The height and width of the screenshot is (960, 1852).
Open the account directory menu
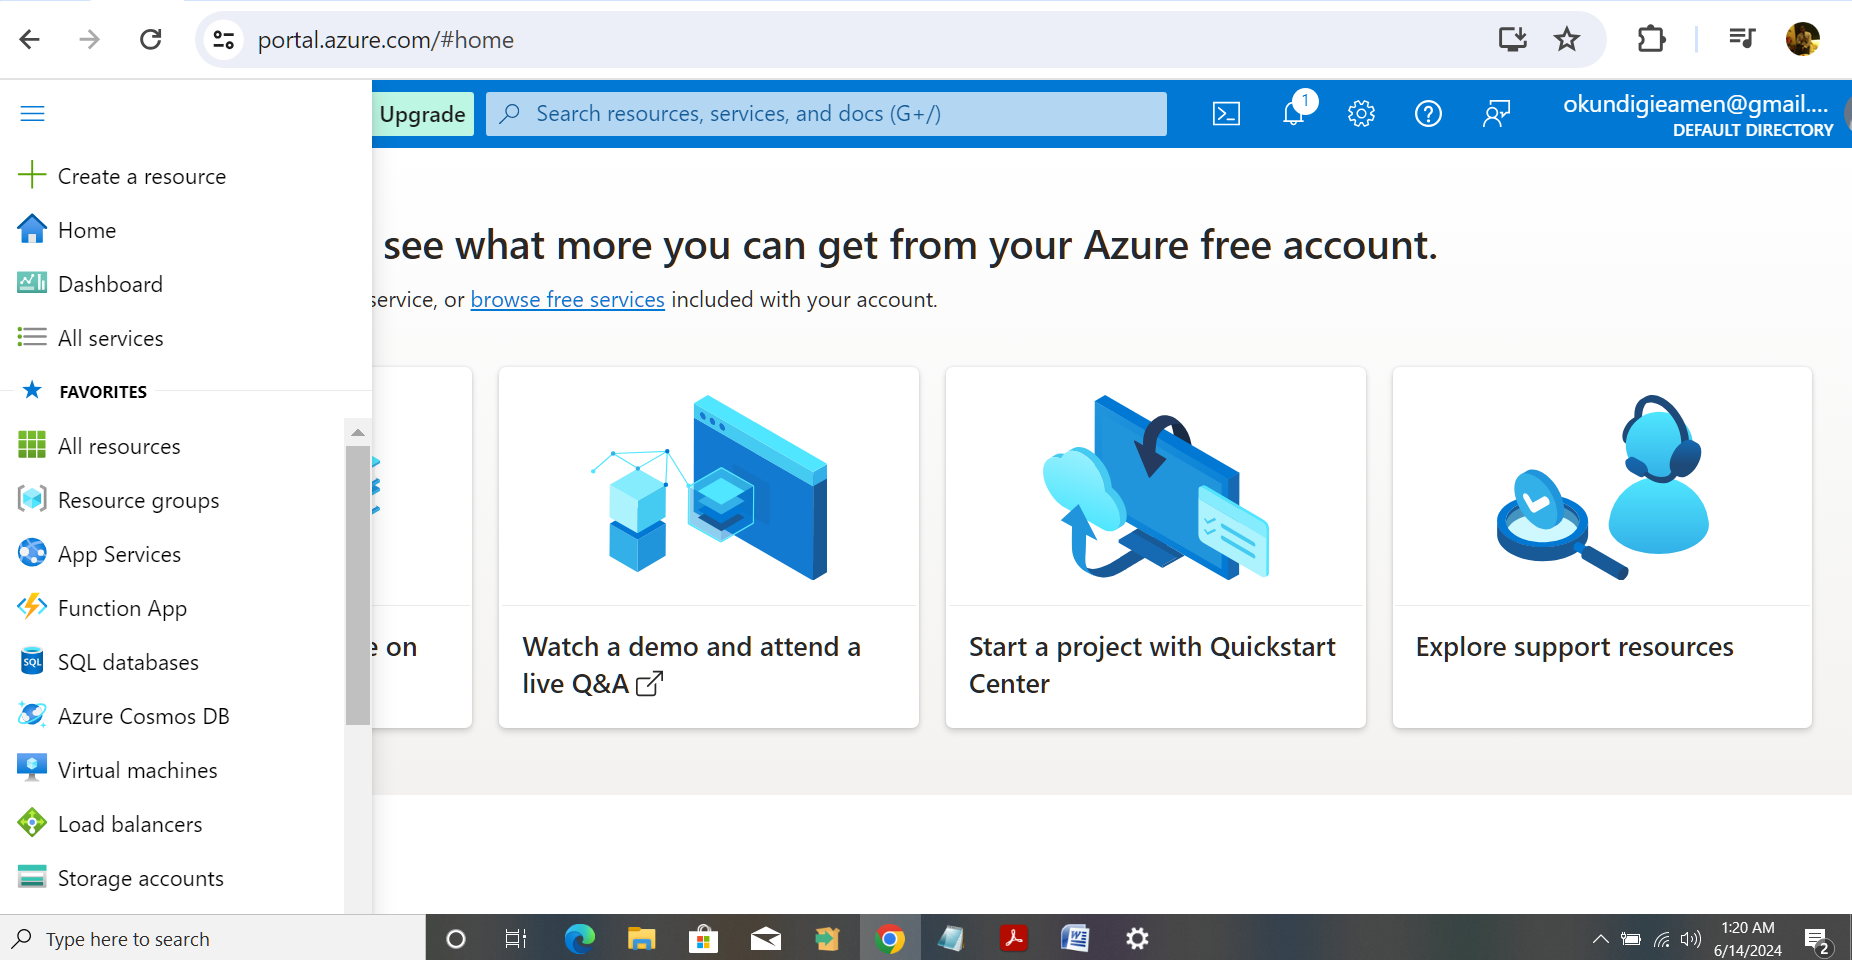point(1697,115)
